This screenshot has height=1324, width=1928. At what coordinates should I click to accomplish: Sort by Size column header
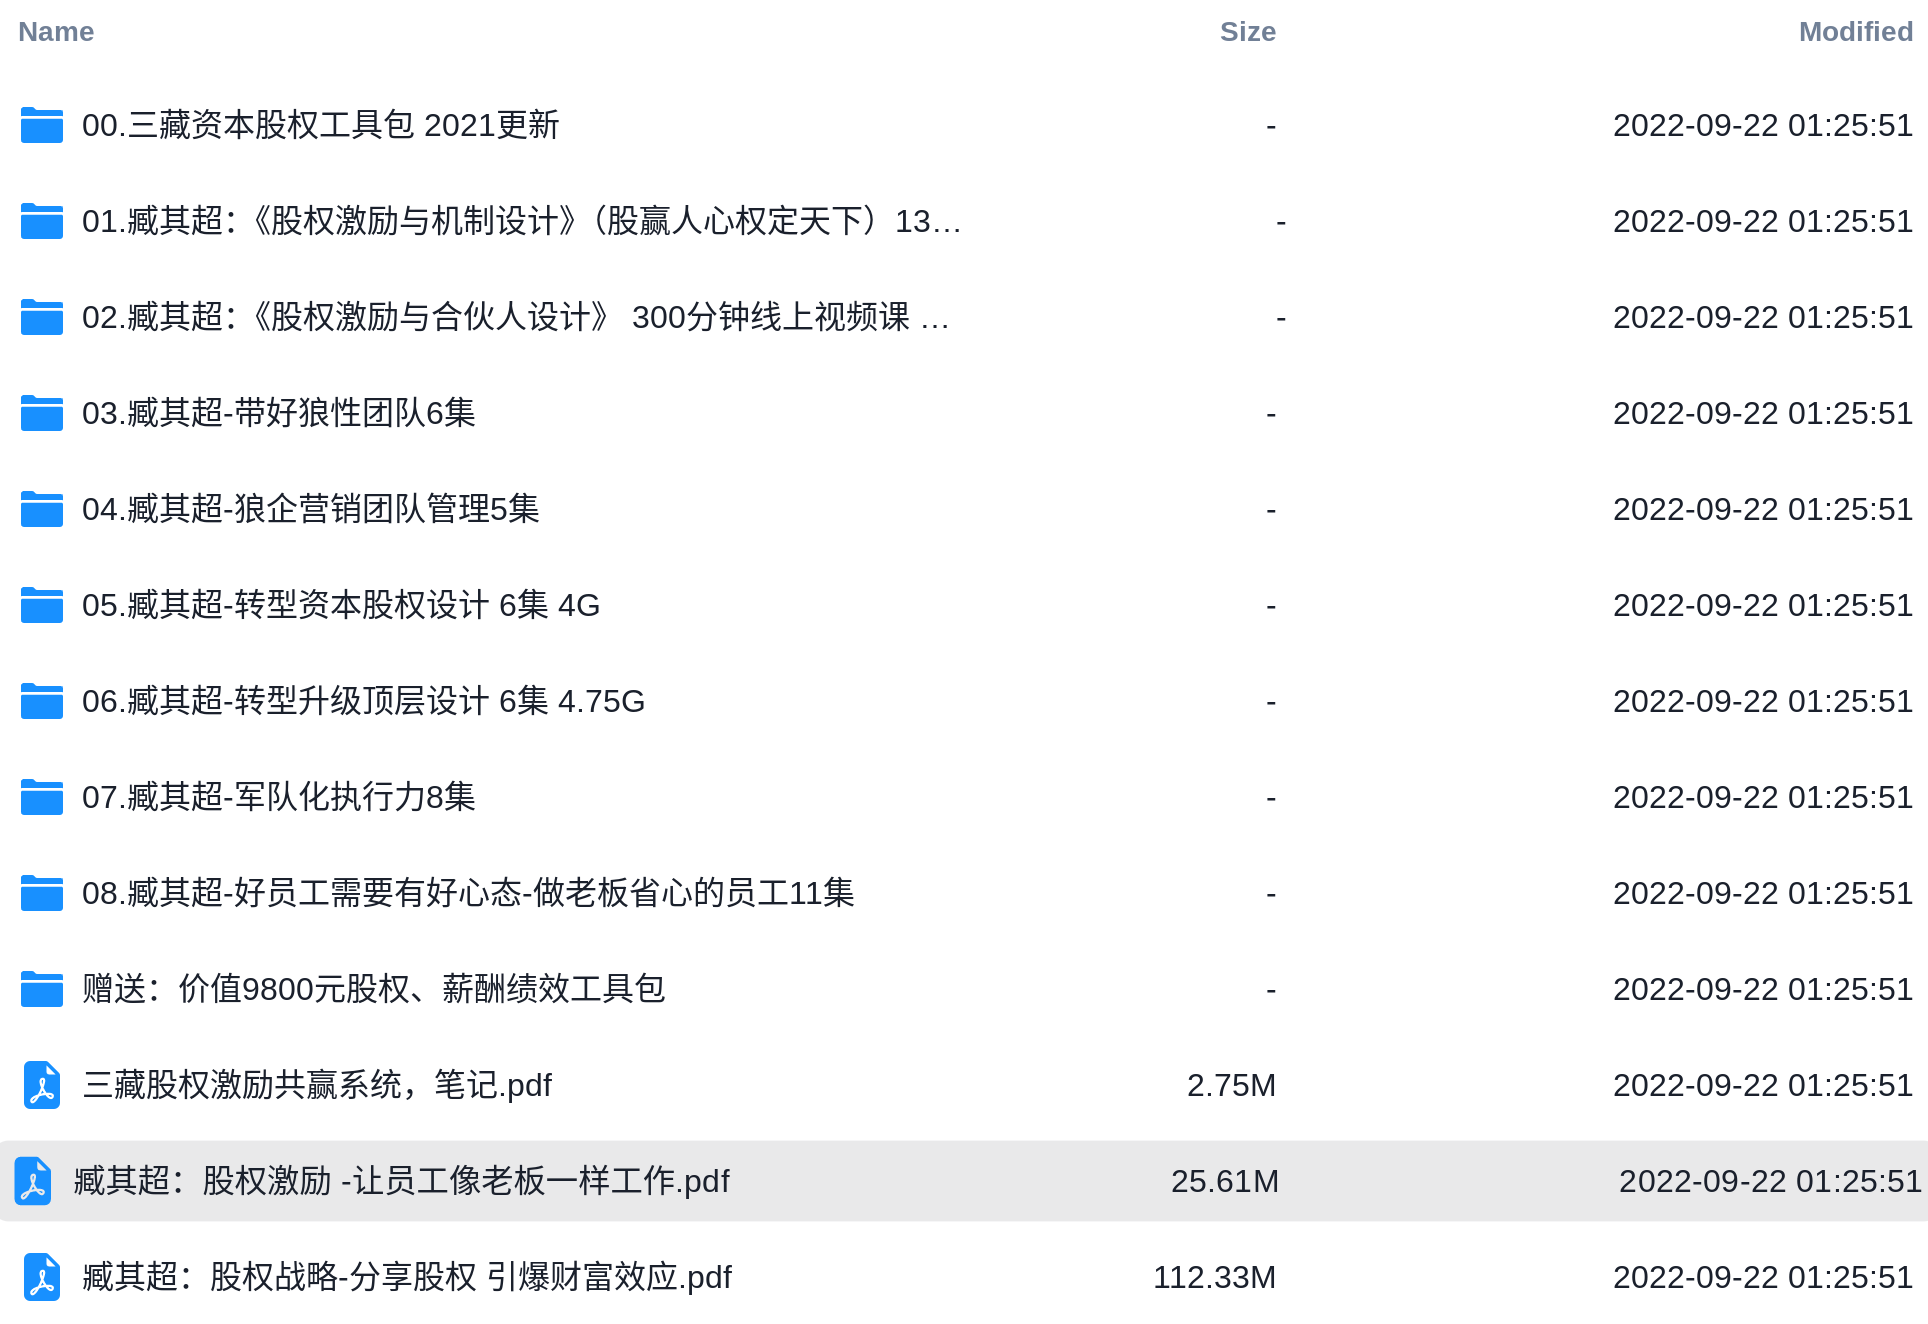(x=1247, y=32)
